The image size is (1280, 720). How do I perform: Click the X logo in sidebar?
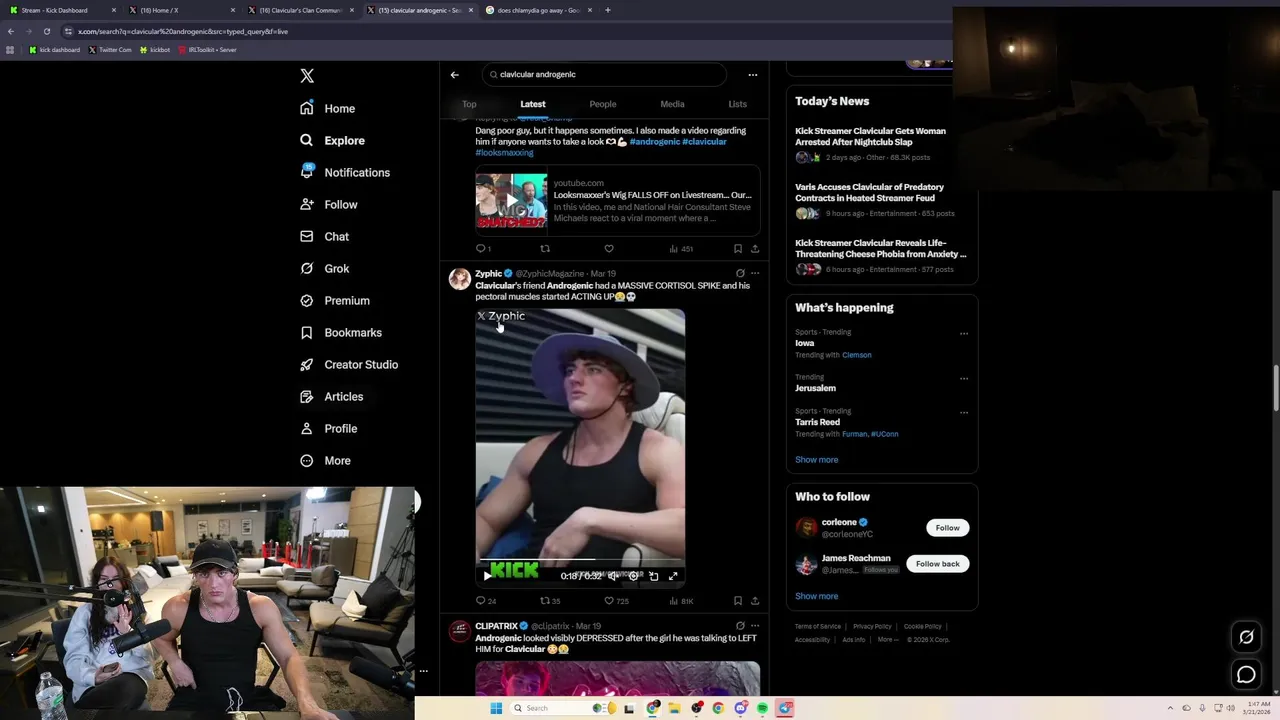307,76
